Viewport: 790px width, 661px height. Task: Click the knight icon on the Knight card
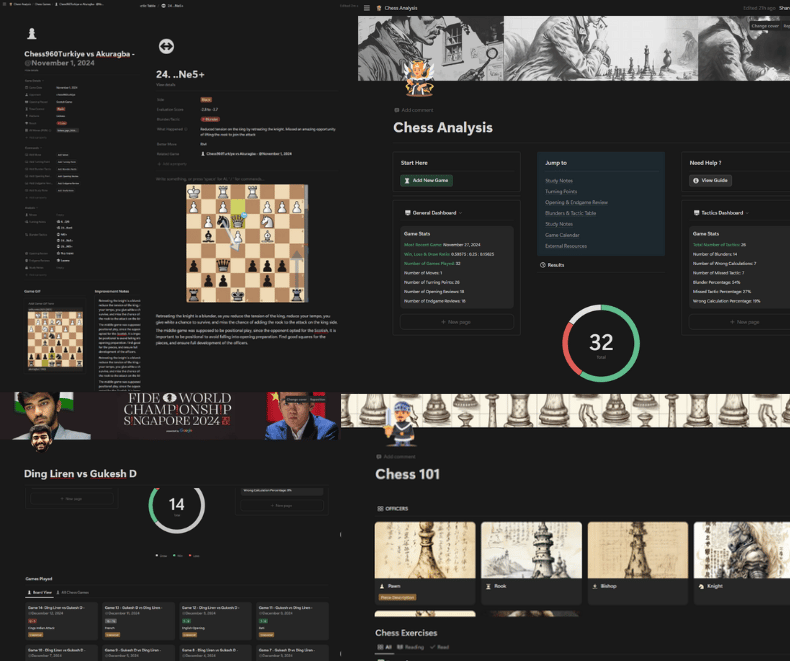click(x=701, y=586)
